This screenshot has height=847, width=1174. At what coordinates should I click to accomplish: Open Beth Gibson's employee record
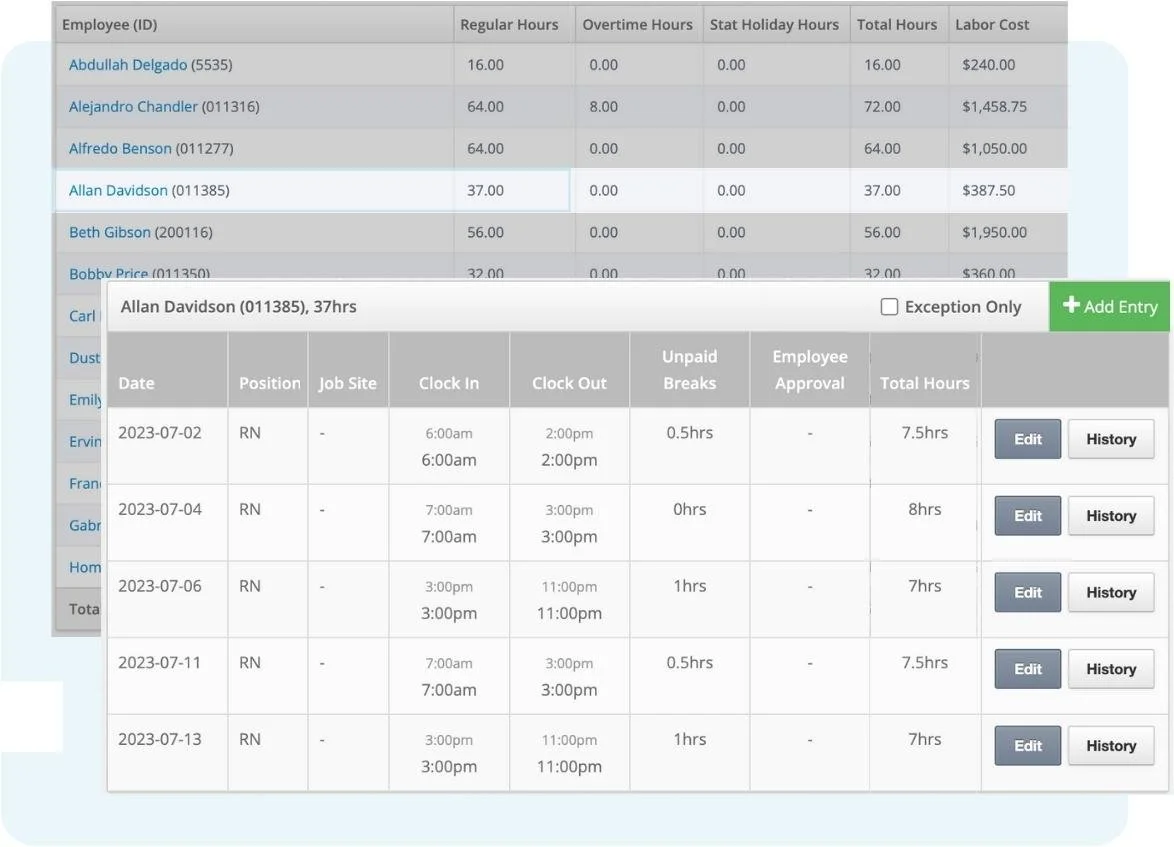pos(109,232)
